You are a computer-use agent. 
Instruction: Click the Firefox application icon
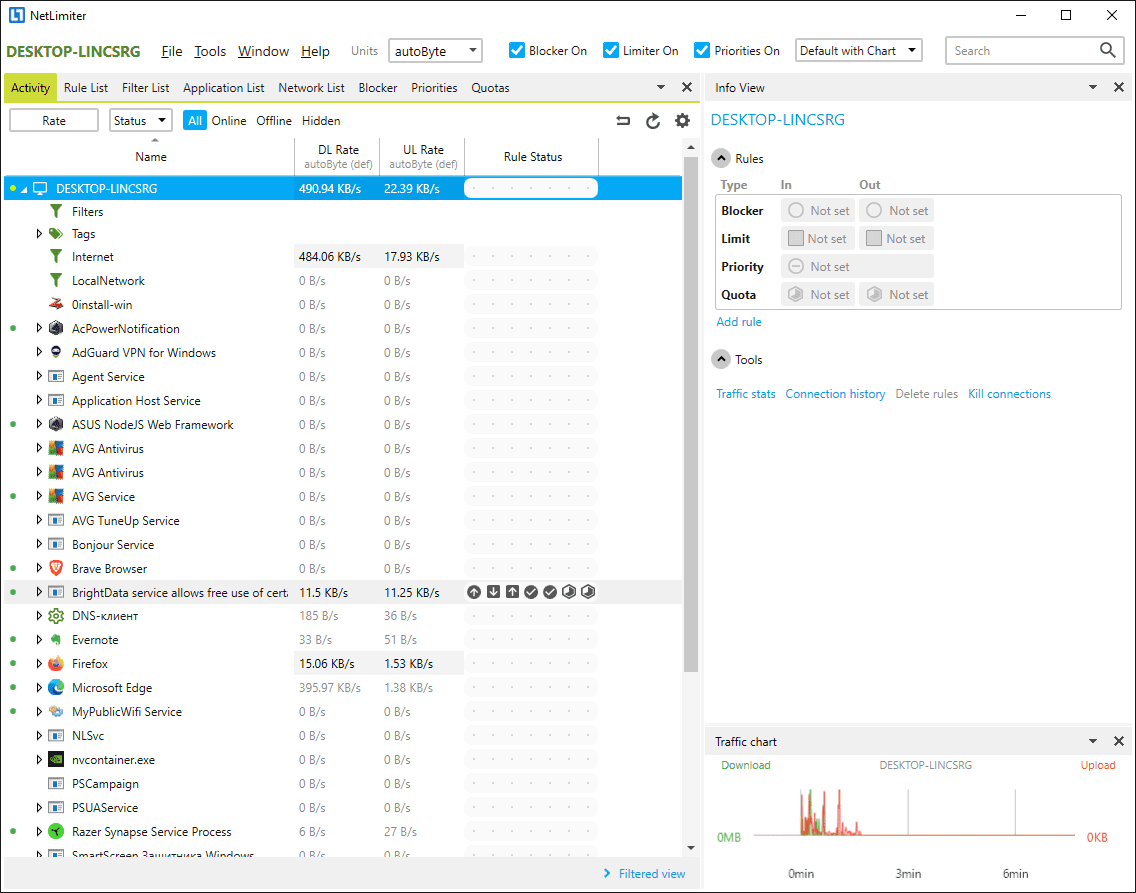(x=56, y=663)
